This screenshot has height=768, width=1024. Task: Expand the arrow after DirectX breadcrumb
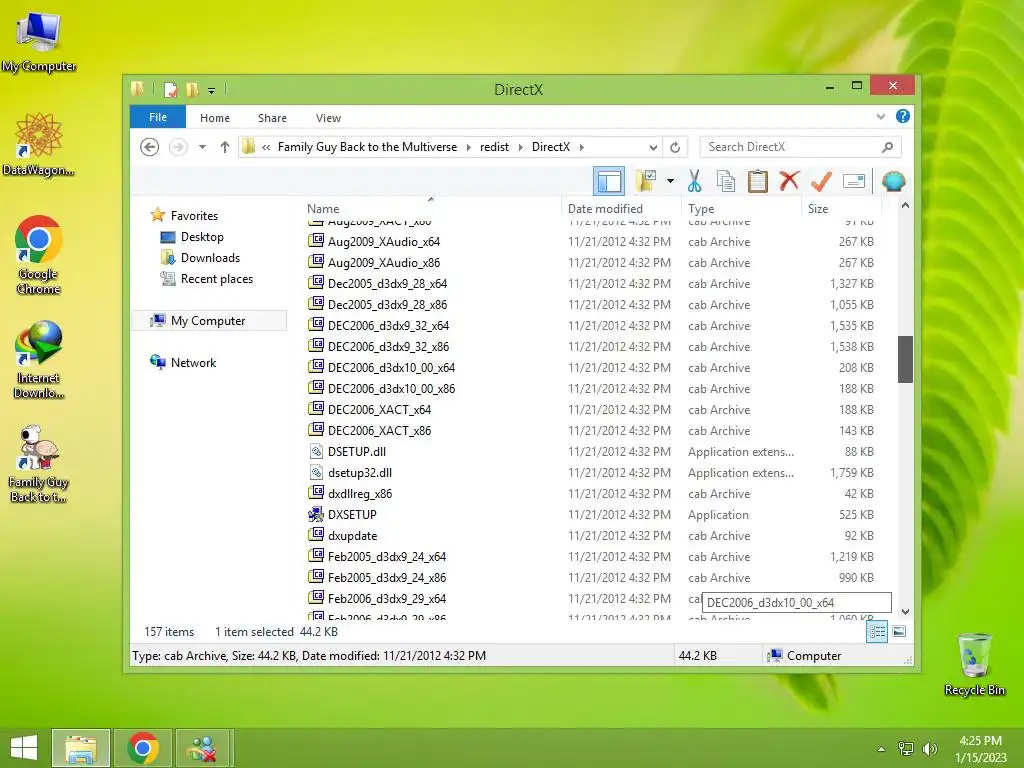coord(581,147)
